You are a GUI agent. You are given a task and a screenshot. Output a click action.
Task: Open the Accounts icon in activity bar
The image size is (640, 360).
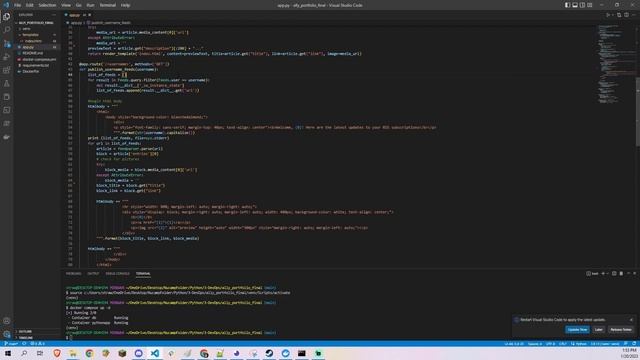click(7, 321)
